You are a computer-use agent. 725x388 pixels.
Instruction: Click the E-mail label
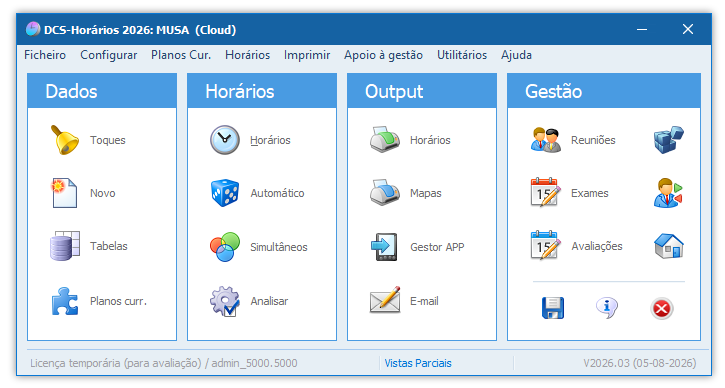(424, 301)
